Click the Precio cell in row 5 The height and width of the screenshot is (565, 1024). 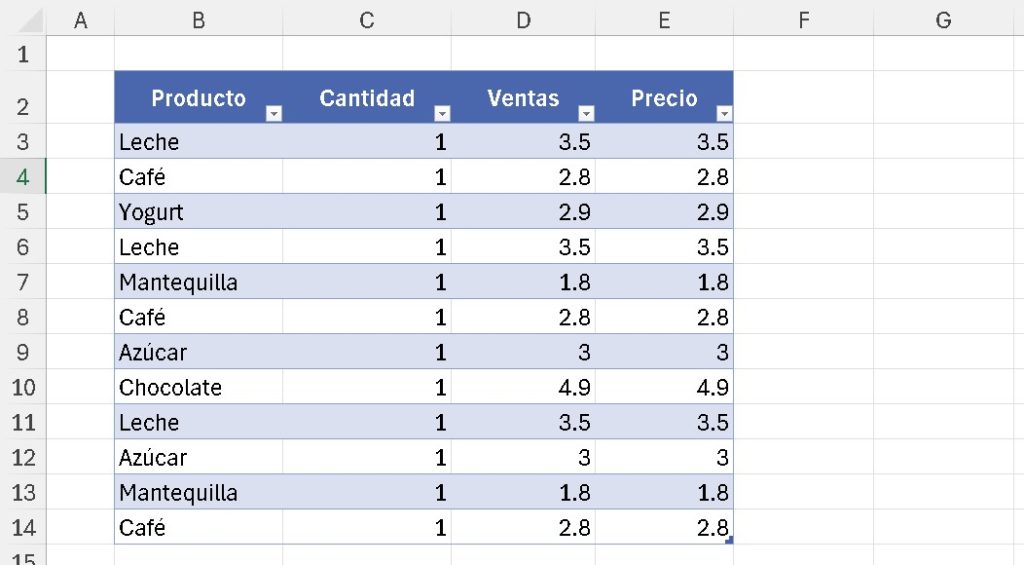pos(664,212)
